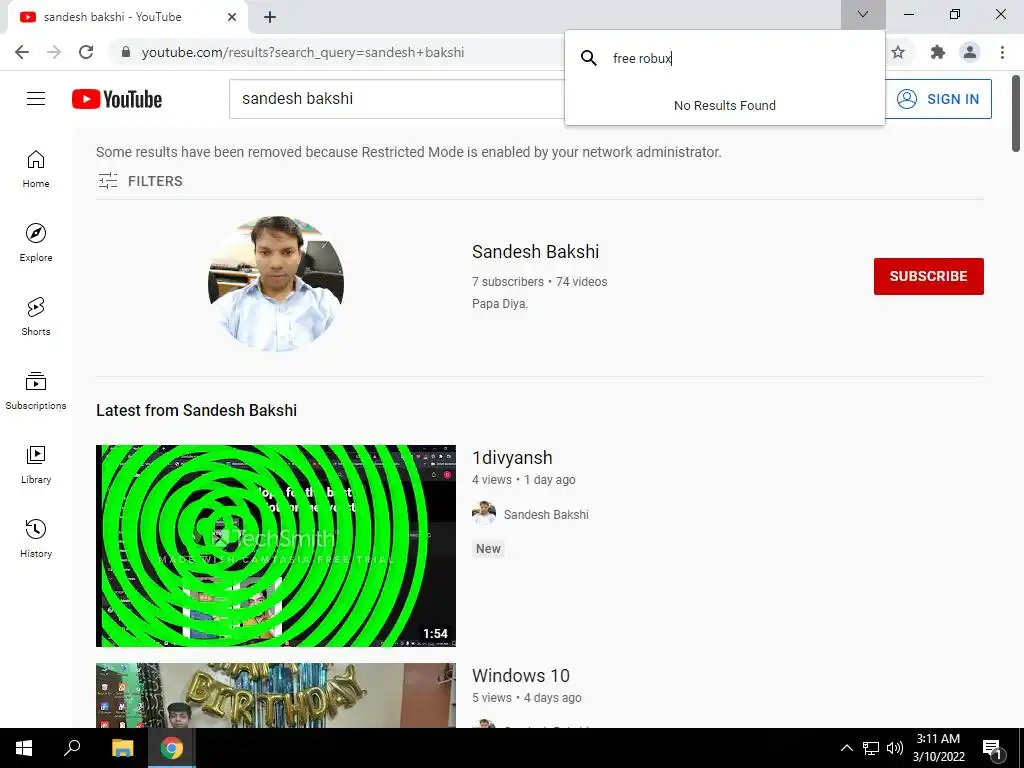Go to Home in sidebar

[x=36, y=169]
